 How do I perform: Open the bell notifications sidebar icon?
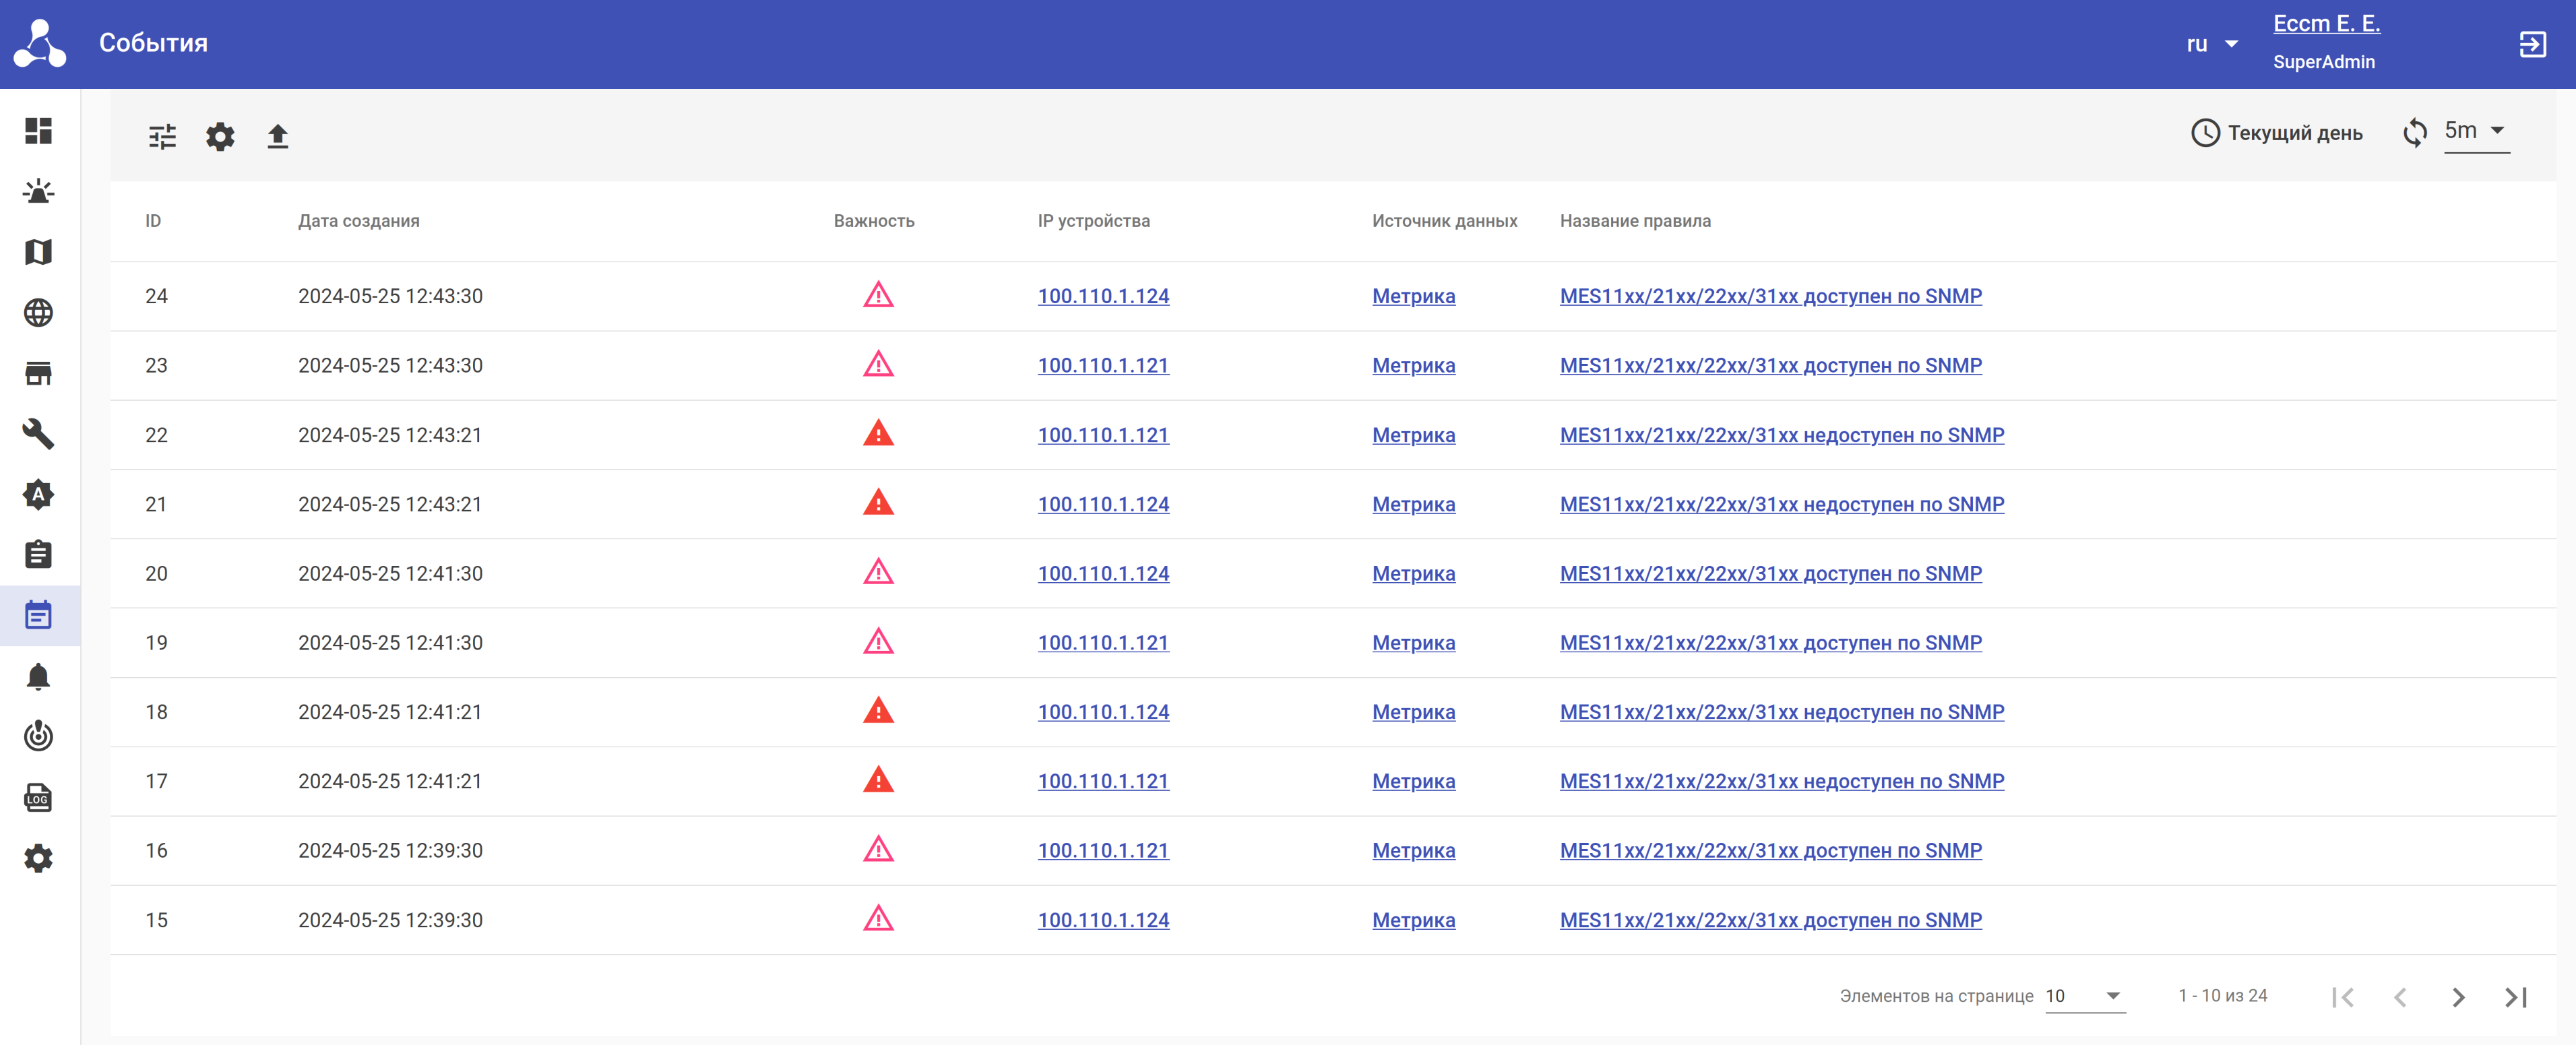pyautogui.click(x=38, y=677)
